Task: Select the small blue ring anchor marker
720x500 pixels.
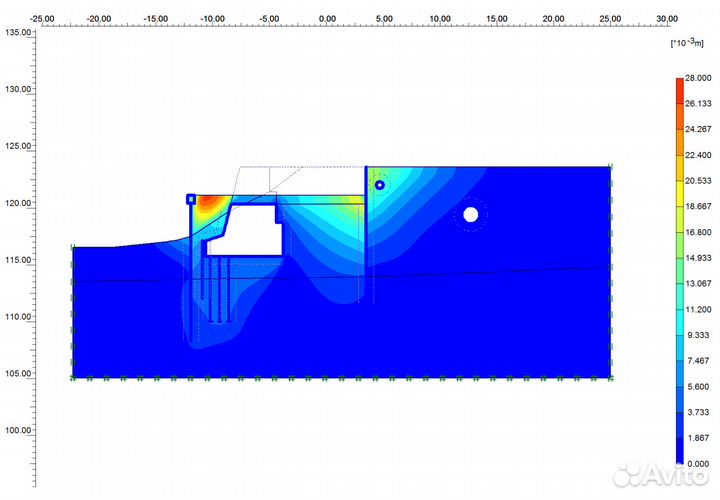Action: (379, 185)
